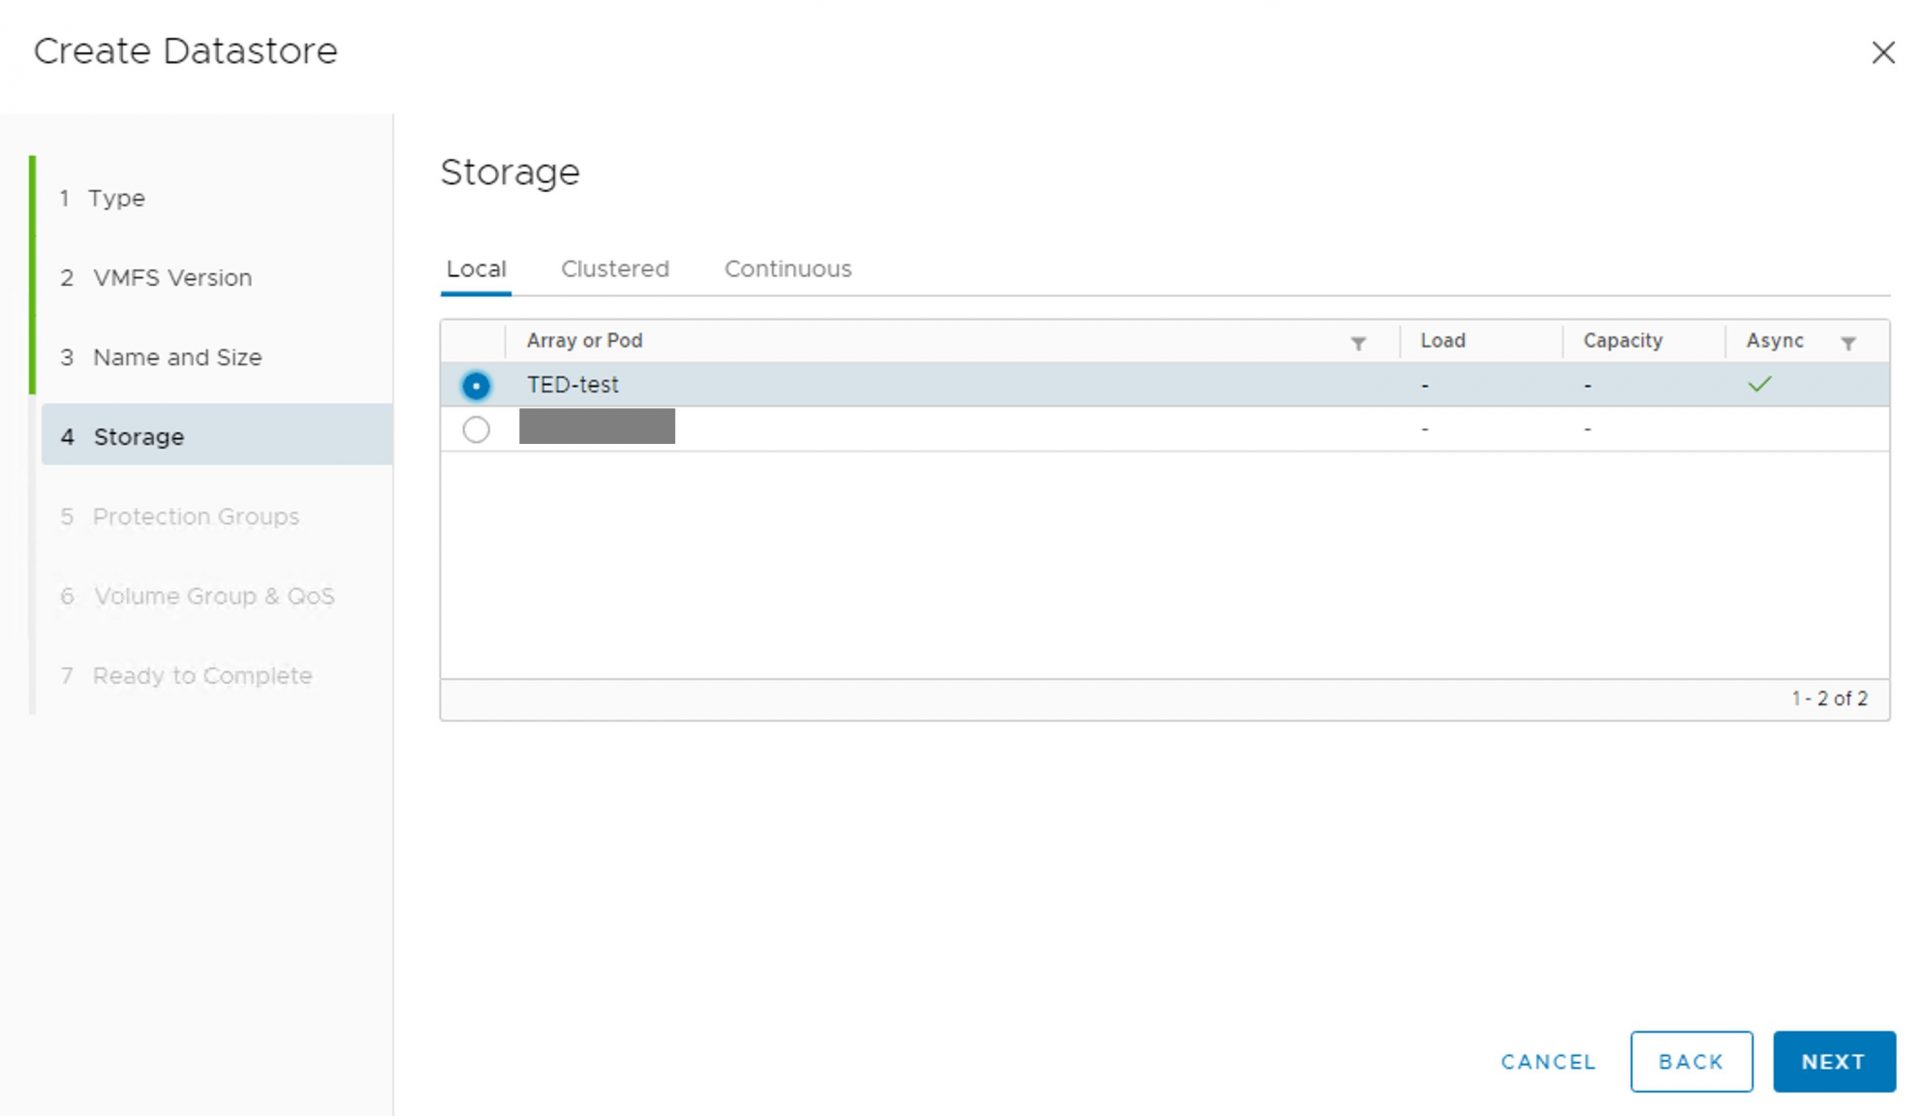Click the TED-test row name

(572, 384)
